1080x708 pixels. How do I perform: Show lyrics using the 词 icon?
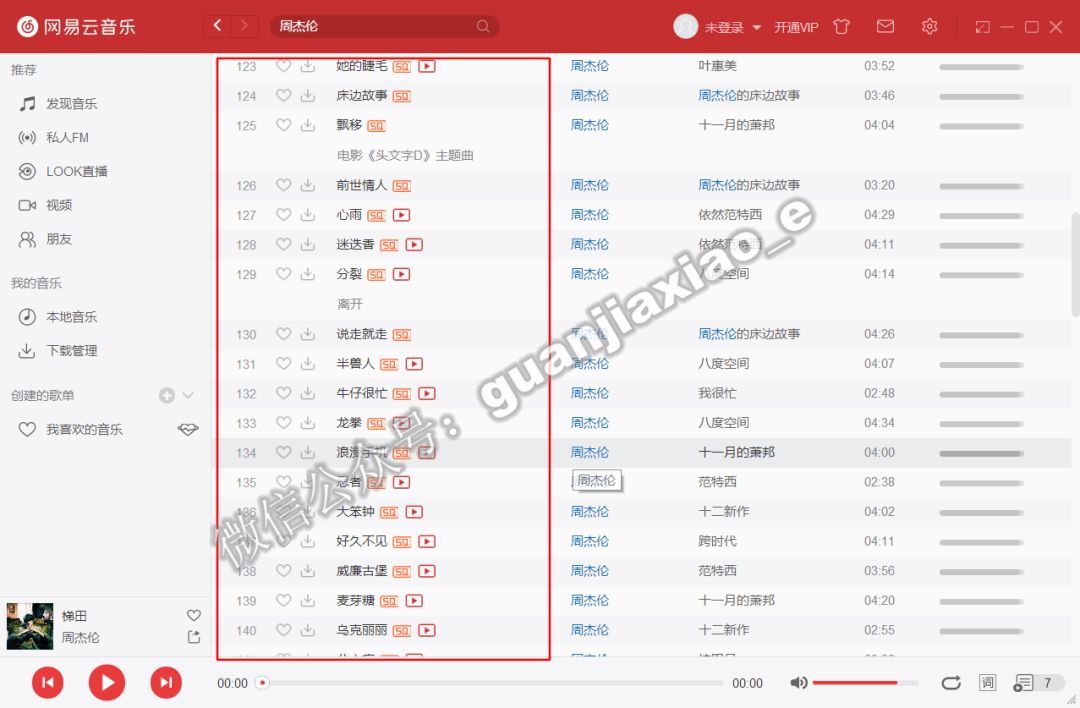point(986,682)
